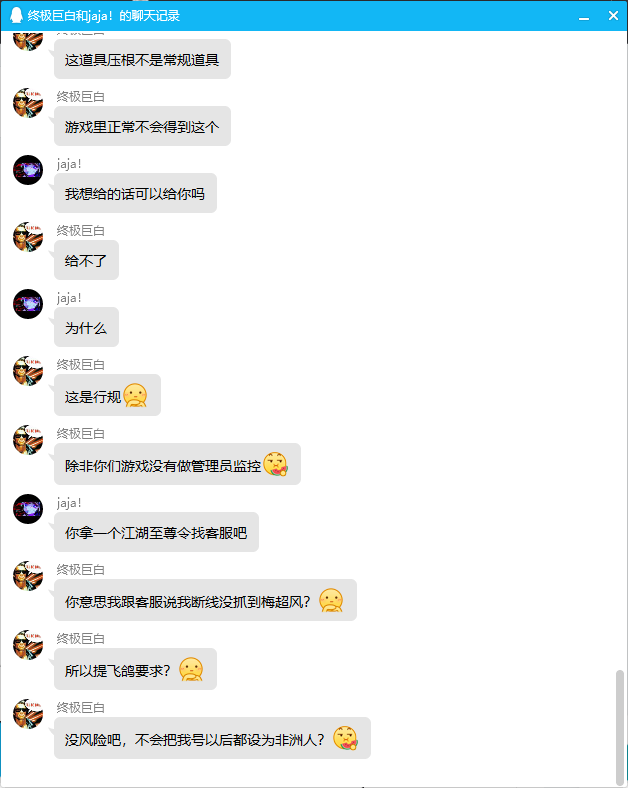Click the '给不了' message bubble

tap(86, 260)
